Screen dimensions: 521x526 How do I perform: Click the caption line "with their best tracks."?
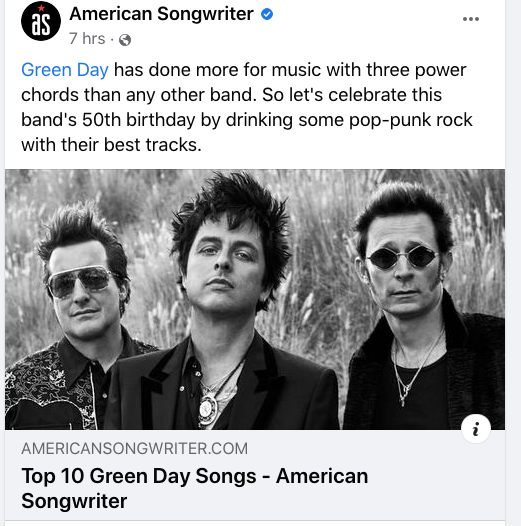tap(111, 145)
